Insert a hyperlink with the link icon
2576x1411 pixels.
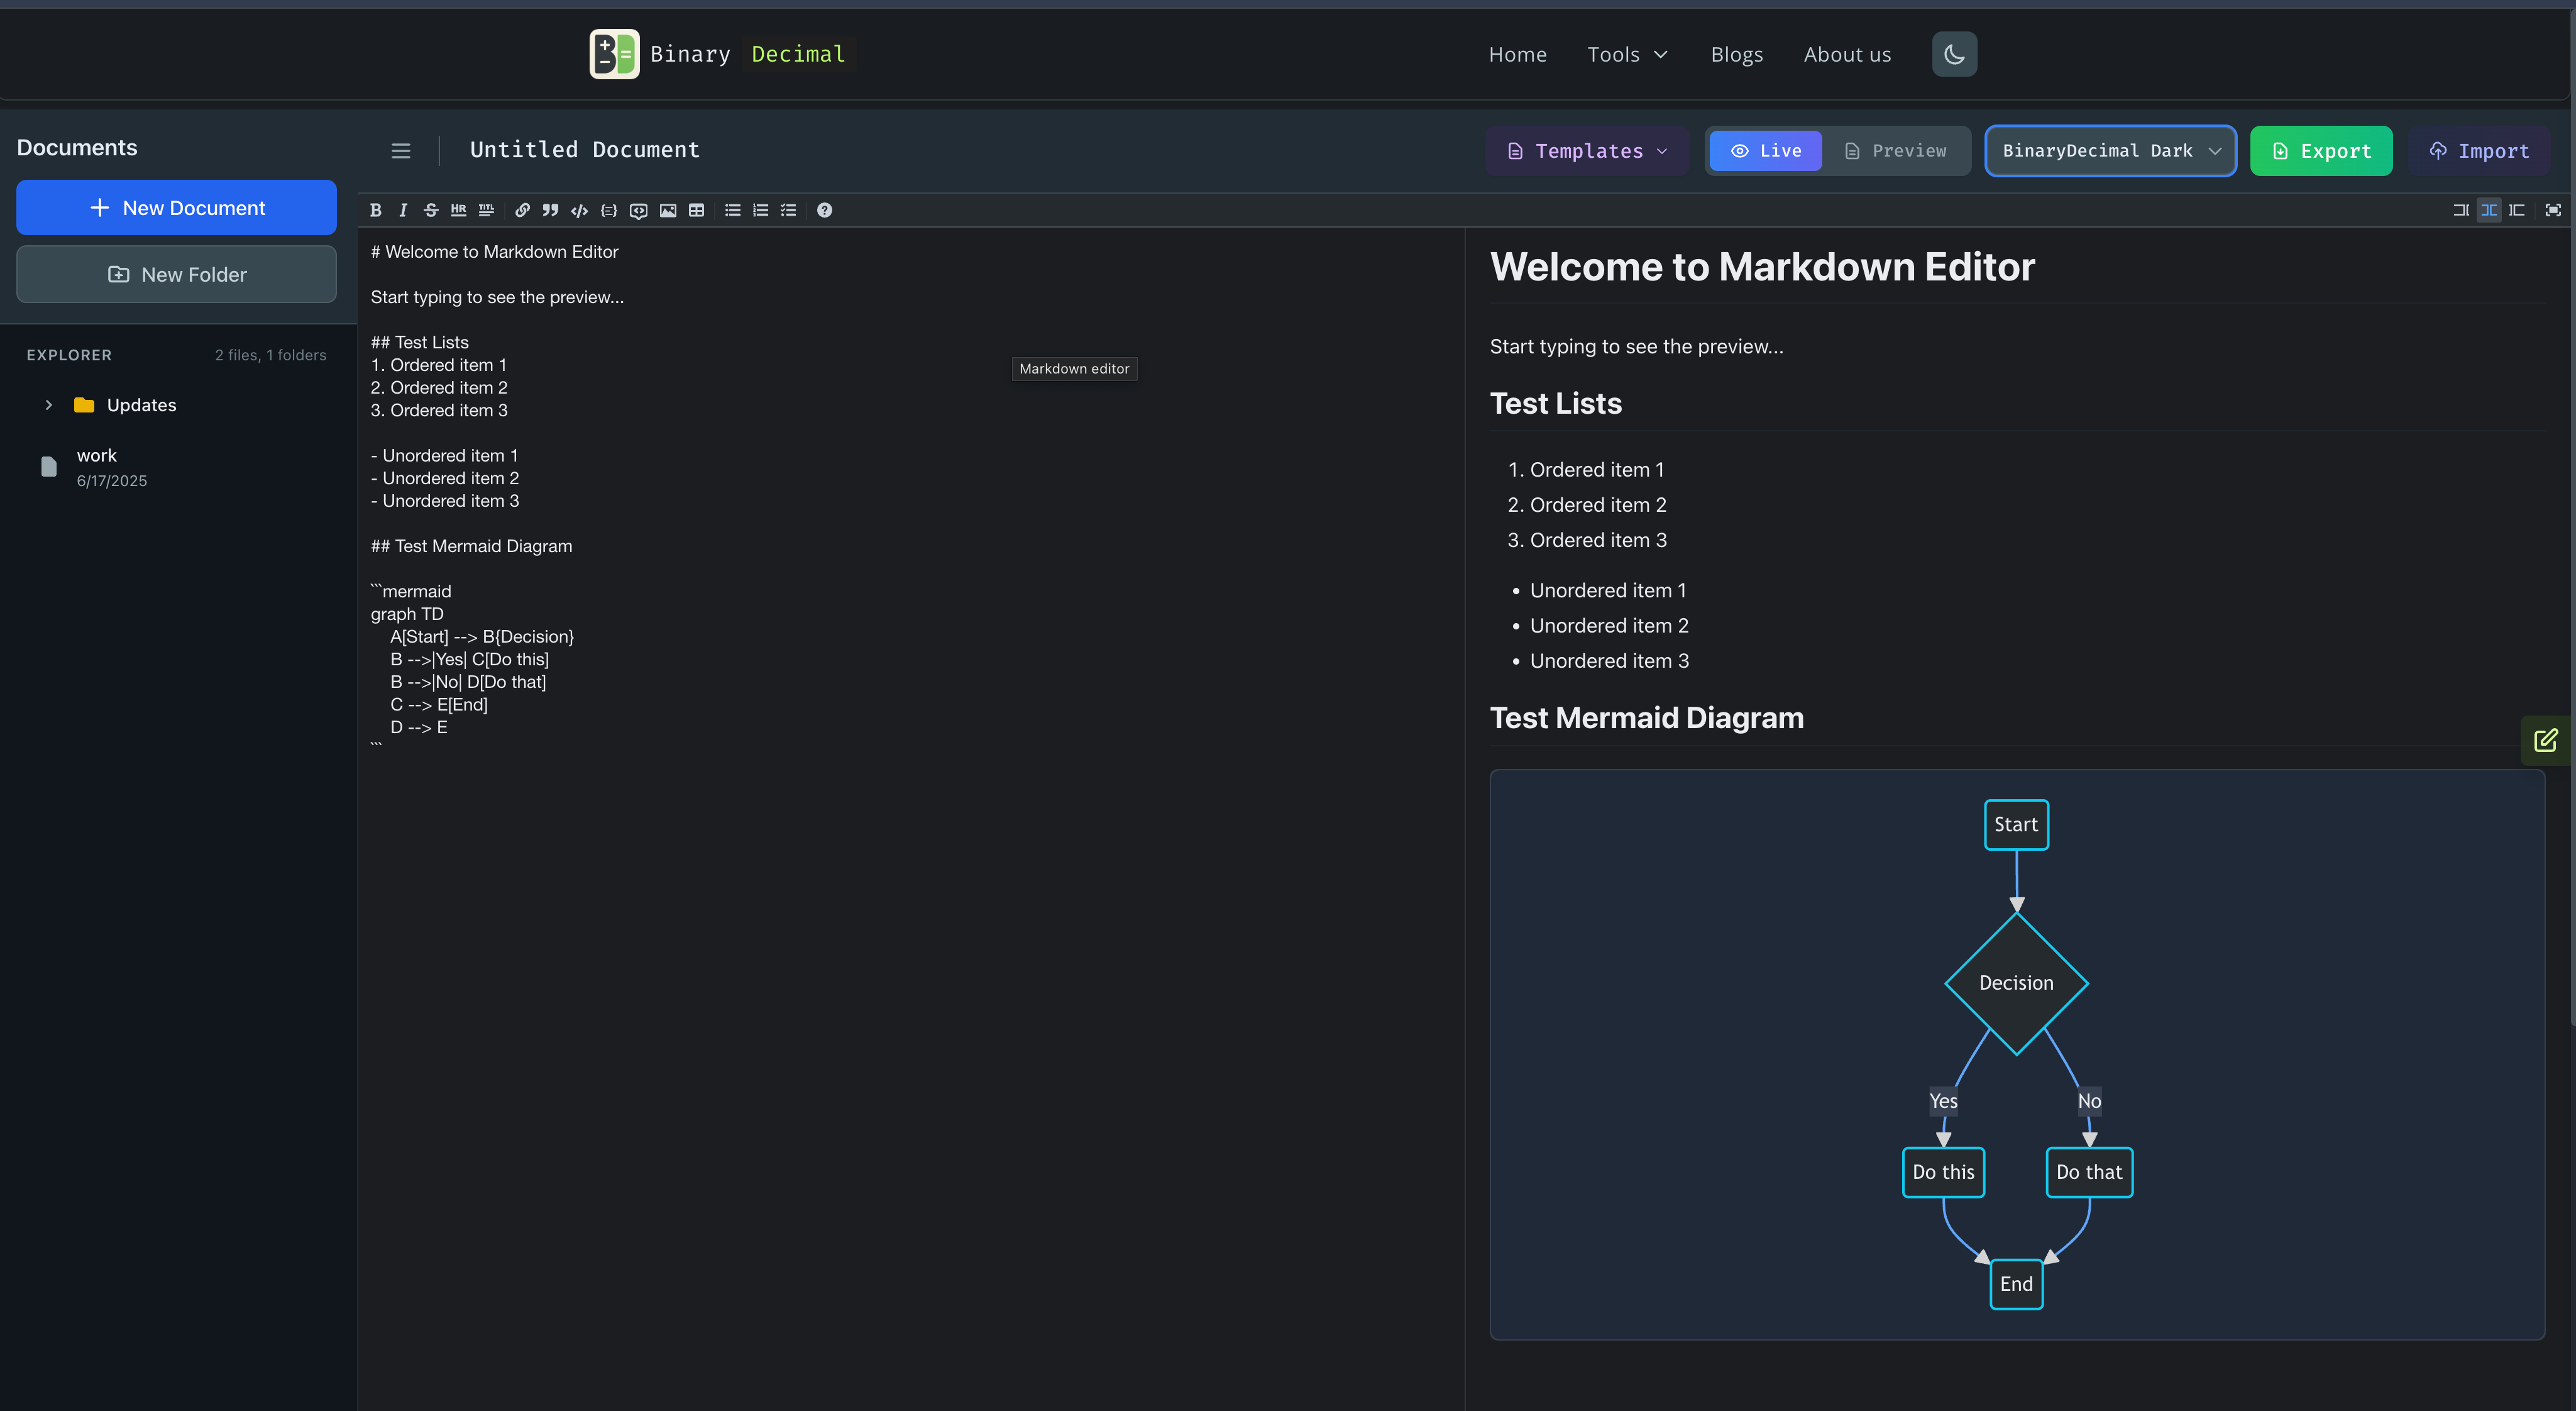(522, 210)
